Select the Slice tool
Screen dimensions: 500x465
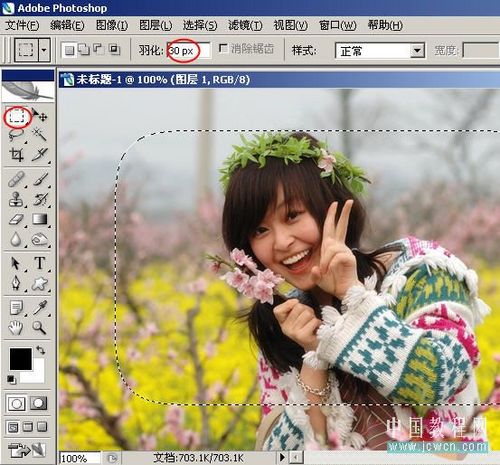[x=40, y=154]
